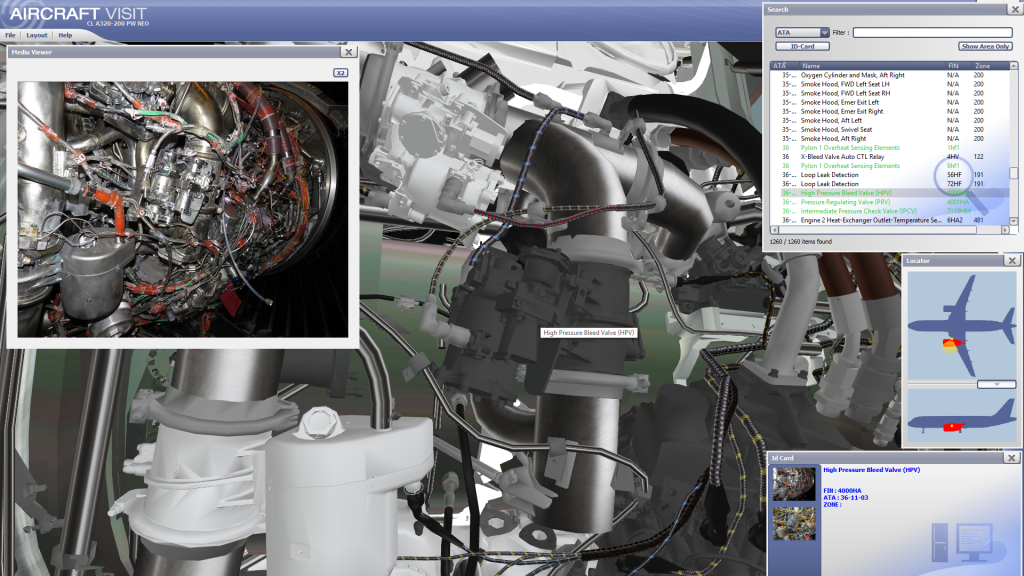Select Intermediate Pressure Check Valve (IPCV) row

click(889, 212)
